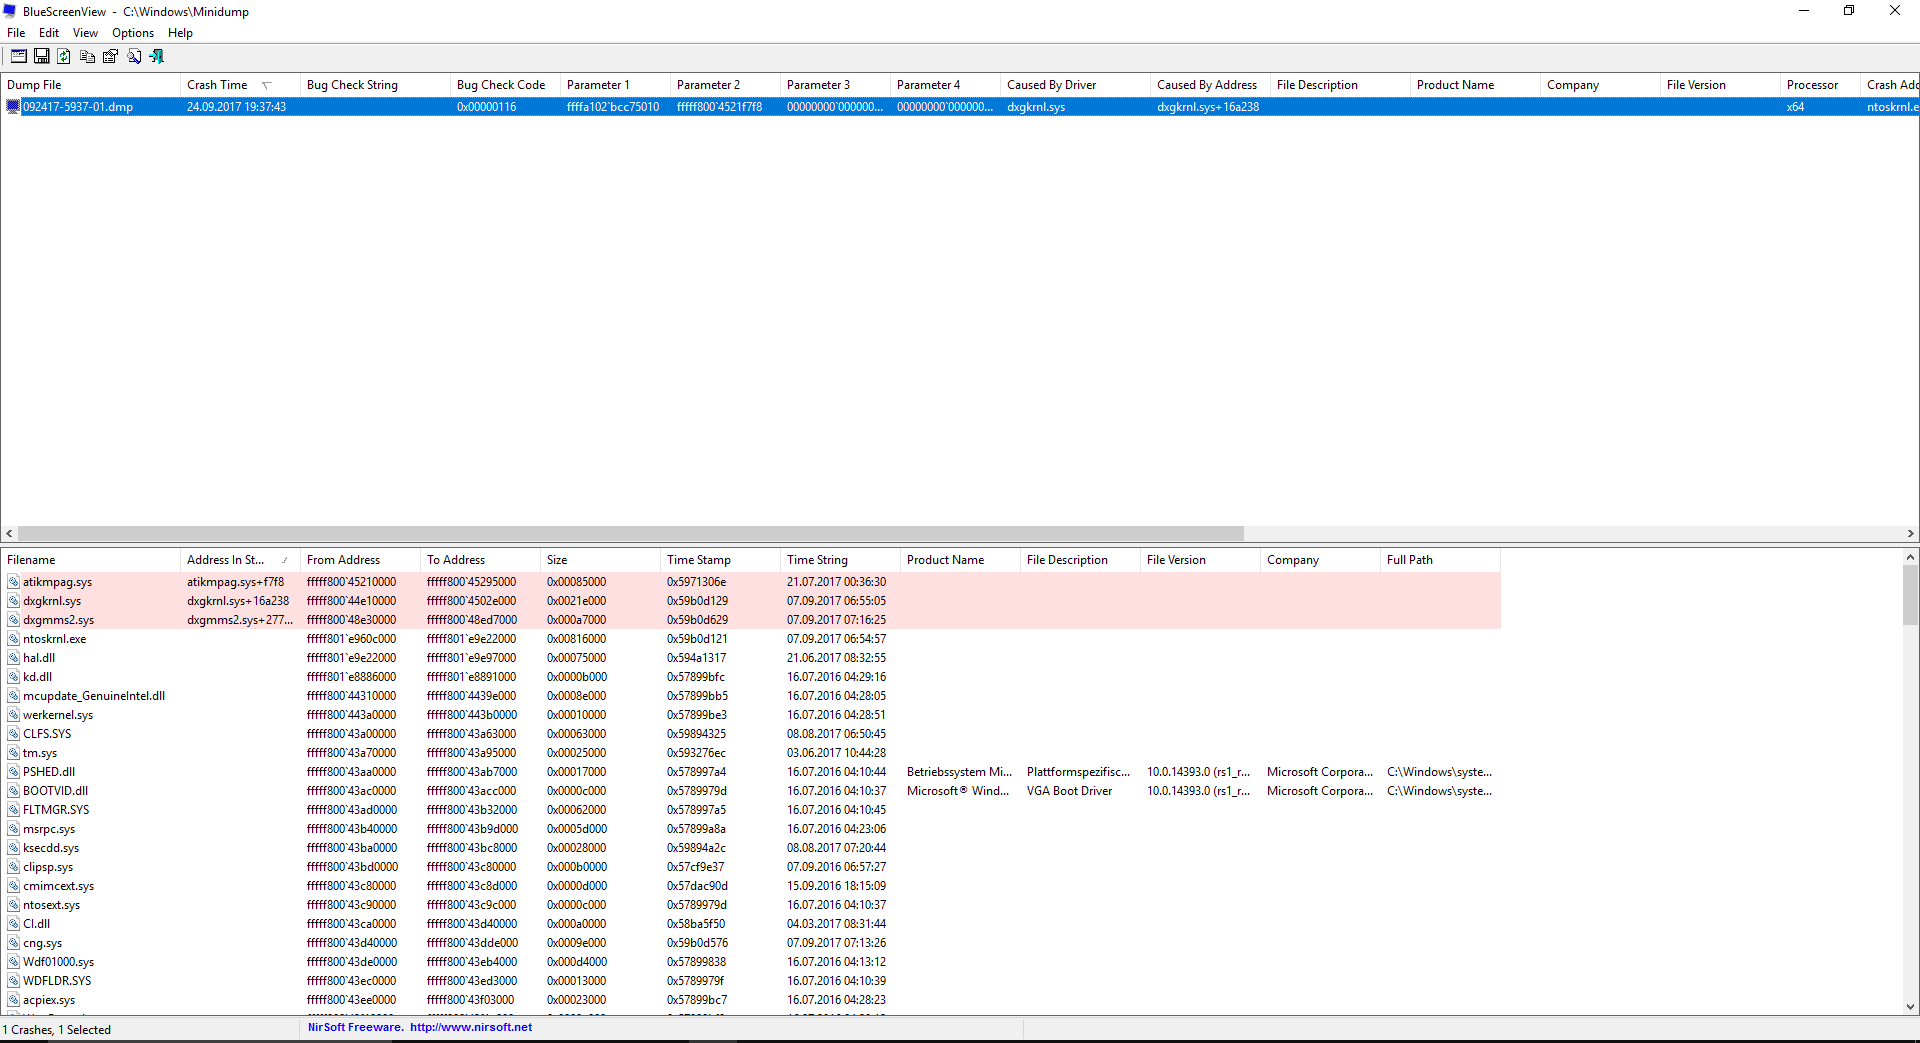The image size is (1920, 1043).
Task: Sort drivers by Time Stamp column header
Action: coord(720,560)
